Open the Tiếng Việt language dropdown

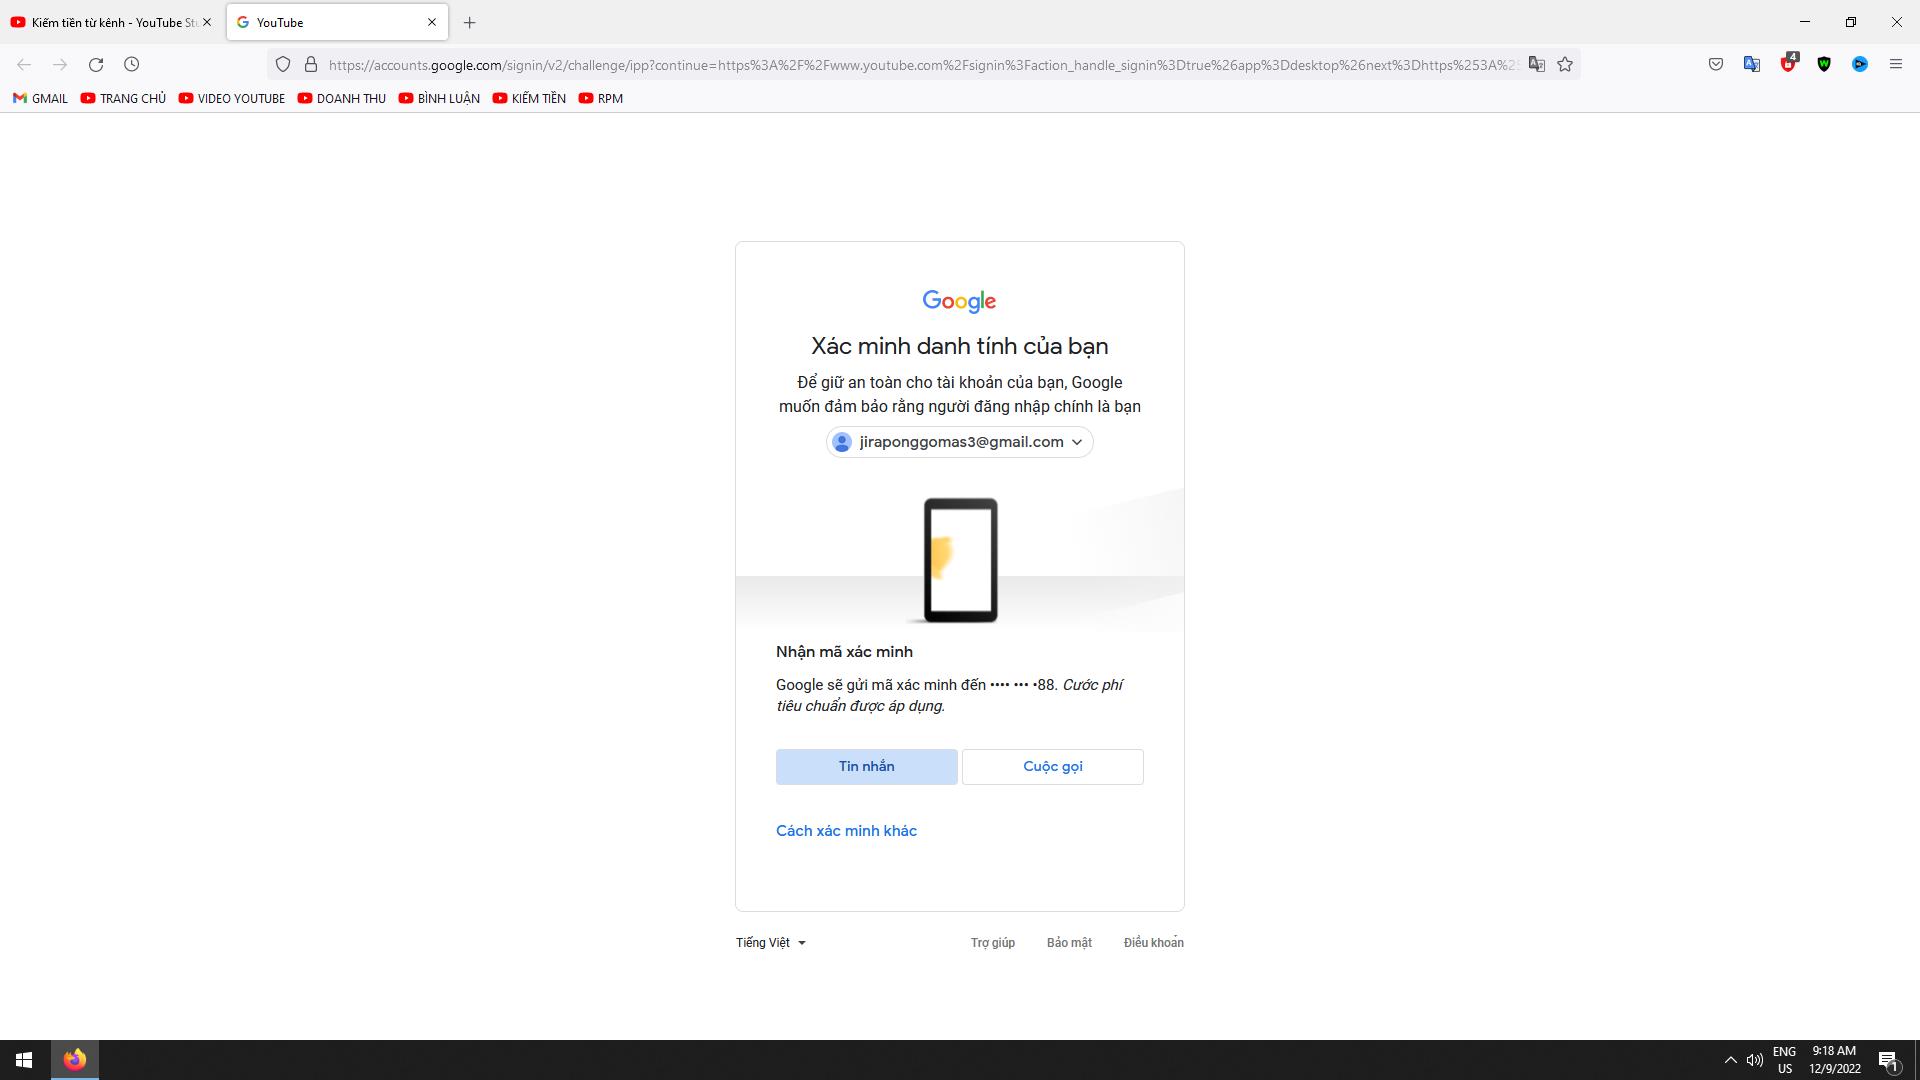pos(770,943)
